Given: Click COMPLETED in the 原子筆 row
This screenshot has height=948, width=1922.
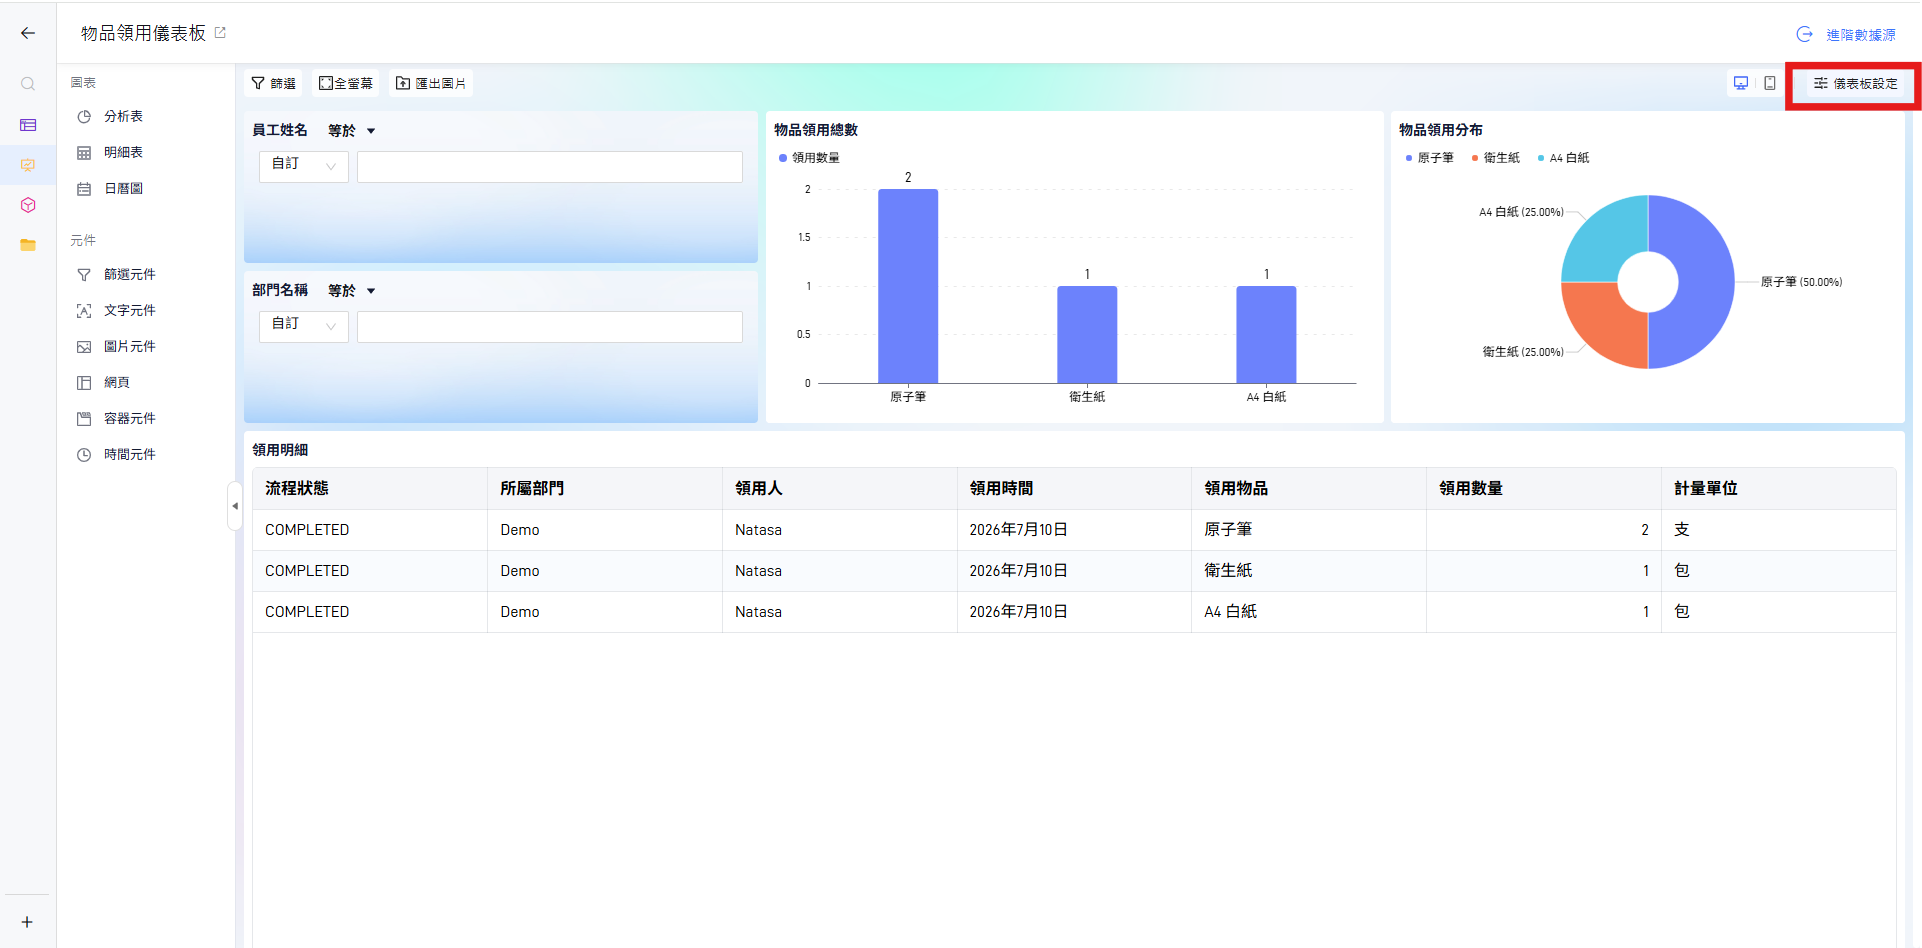Looking at the screenshot, I should (307, 530).
